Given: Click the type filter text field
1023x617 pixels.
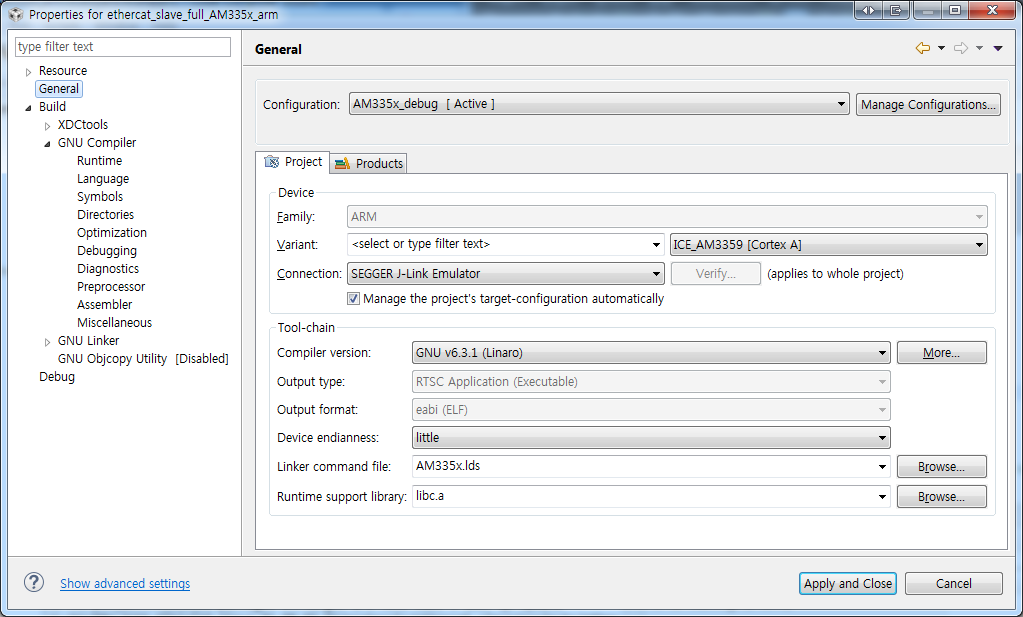Looking at the screenshot, I should click(x=123, y=47).
